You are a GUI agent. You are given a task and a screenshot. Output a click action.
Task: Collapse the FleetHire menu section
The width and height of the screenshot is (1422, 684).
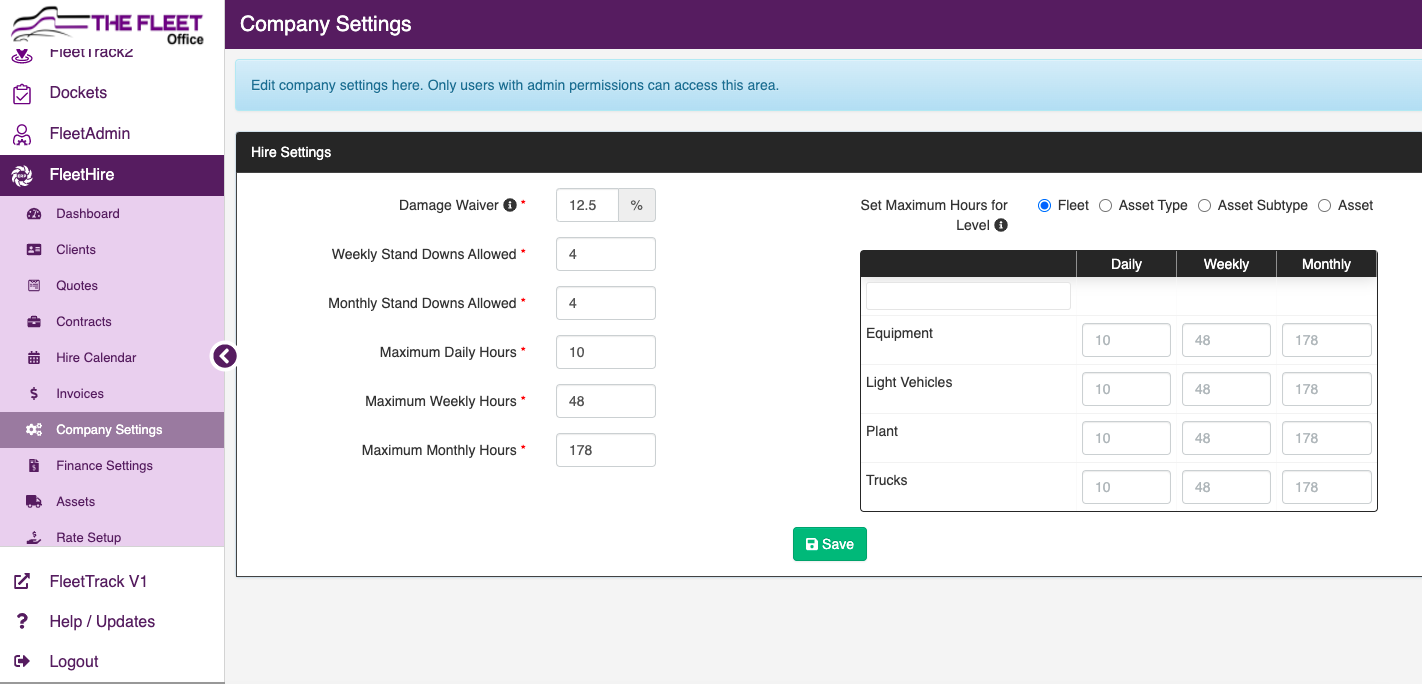[112, 175]
